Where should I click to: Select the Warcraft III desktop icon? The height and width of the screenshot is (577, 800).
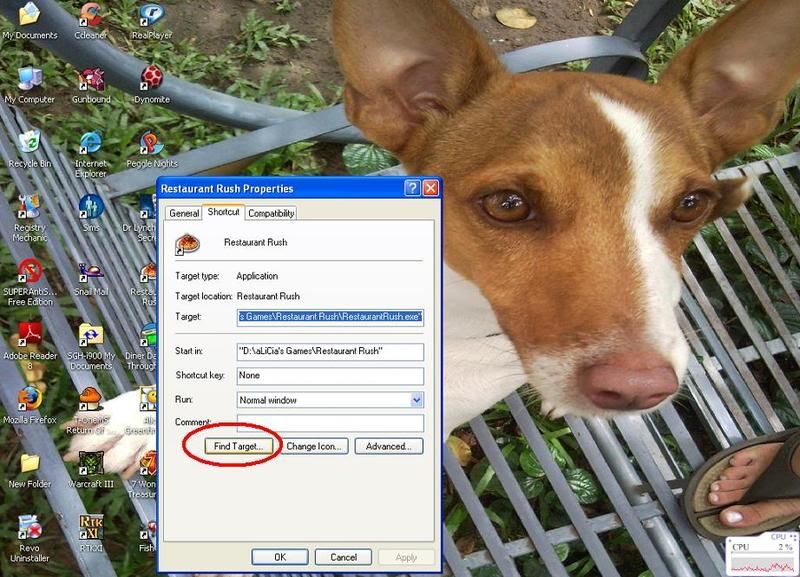pos(91,464)
